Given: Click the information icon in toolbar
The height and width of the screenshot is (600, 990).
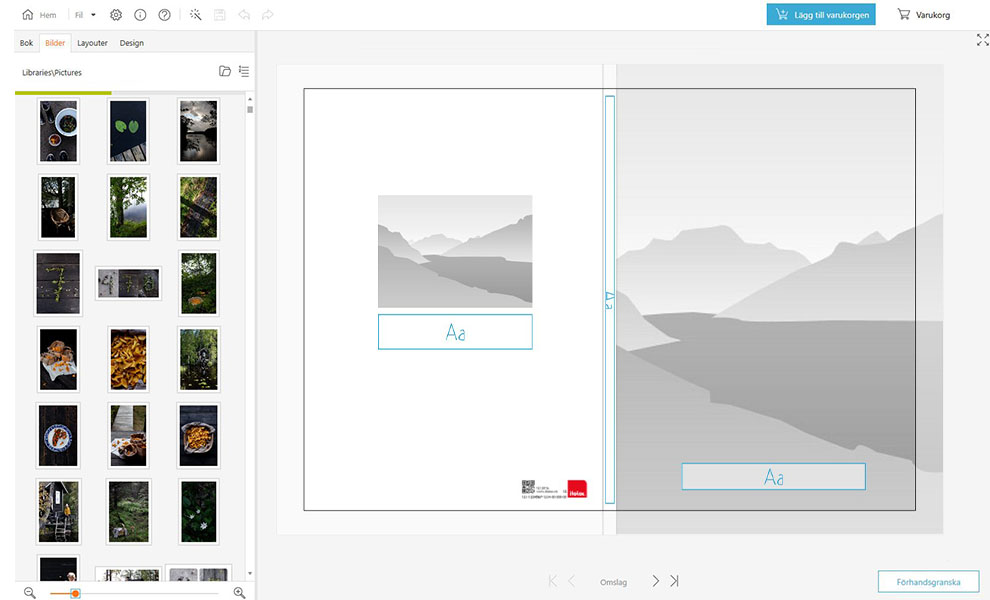Looking at the screenshot, I should tap(140, 15).
